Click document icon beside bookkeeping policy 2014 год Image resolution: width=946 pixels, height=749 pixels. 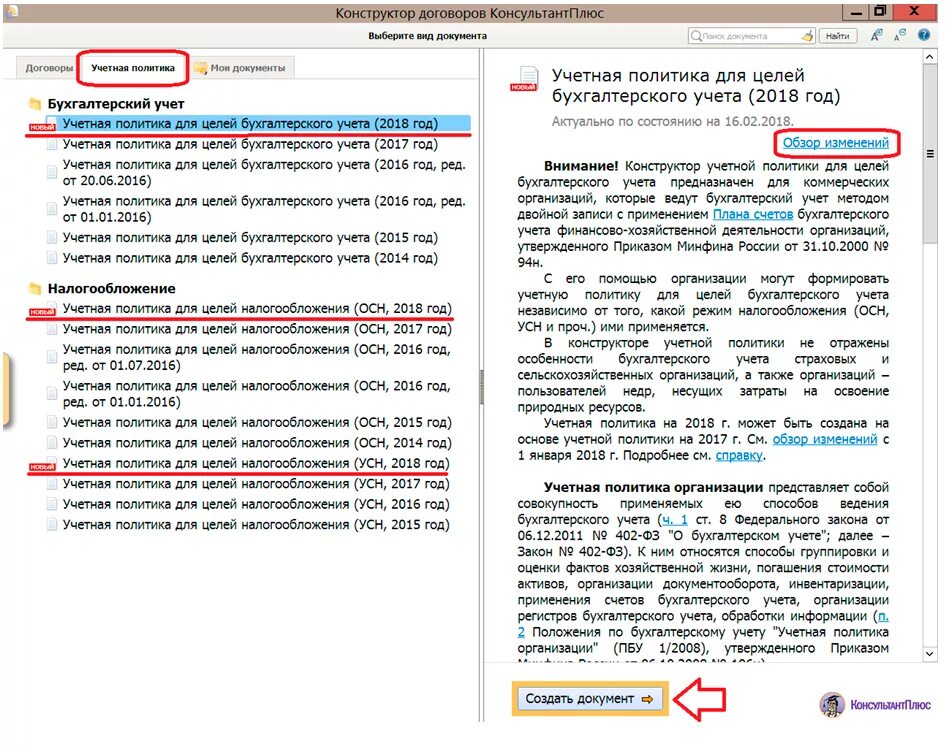(52, 258)
